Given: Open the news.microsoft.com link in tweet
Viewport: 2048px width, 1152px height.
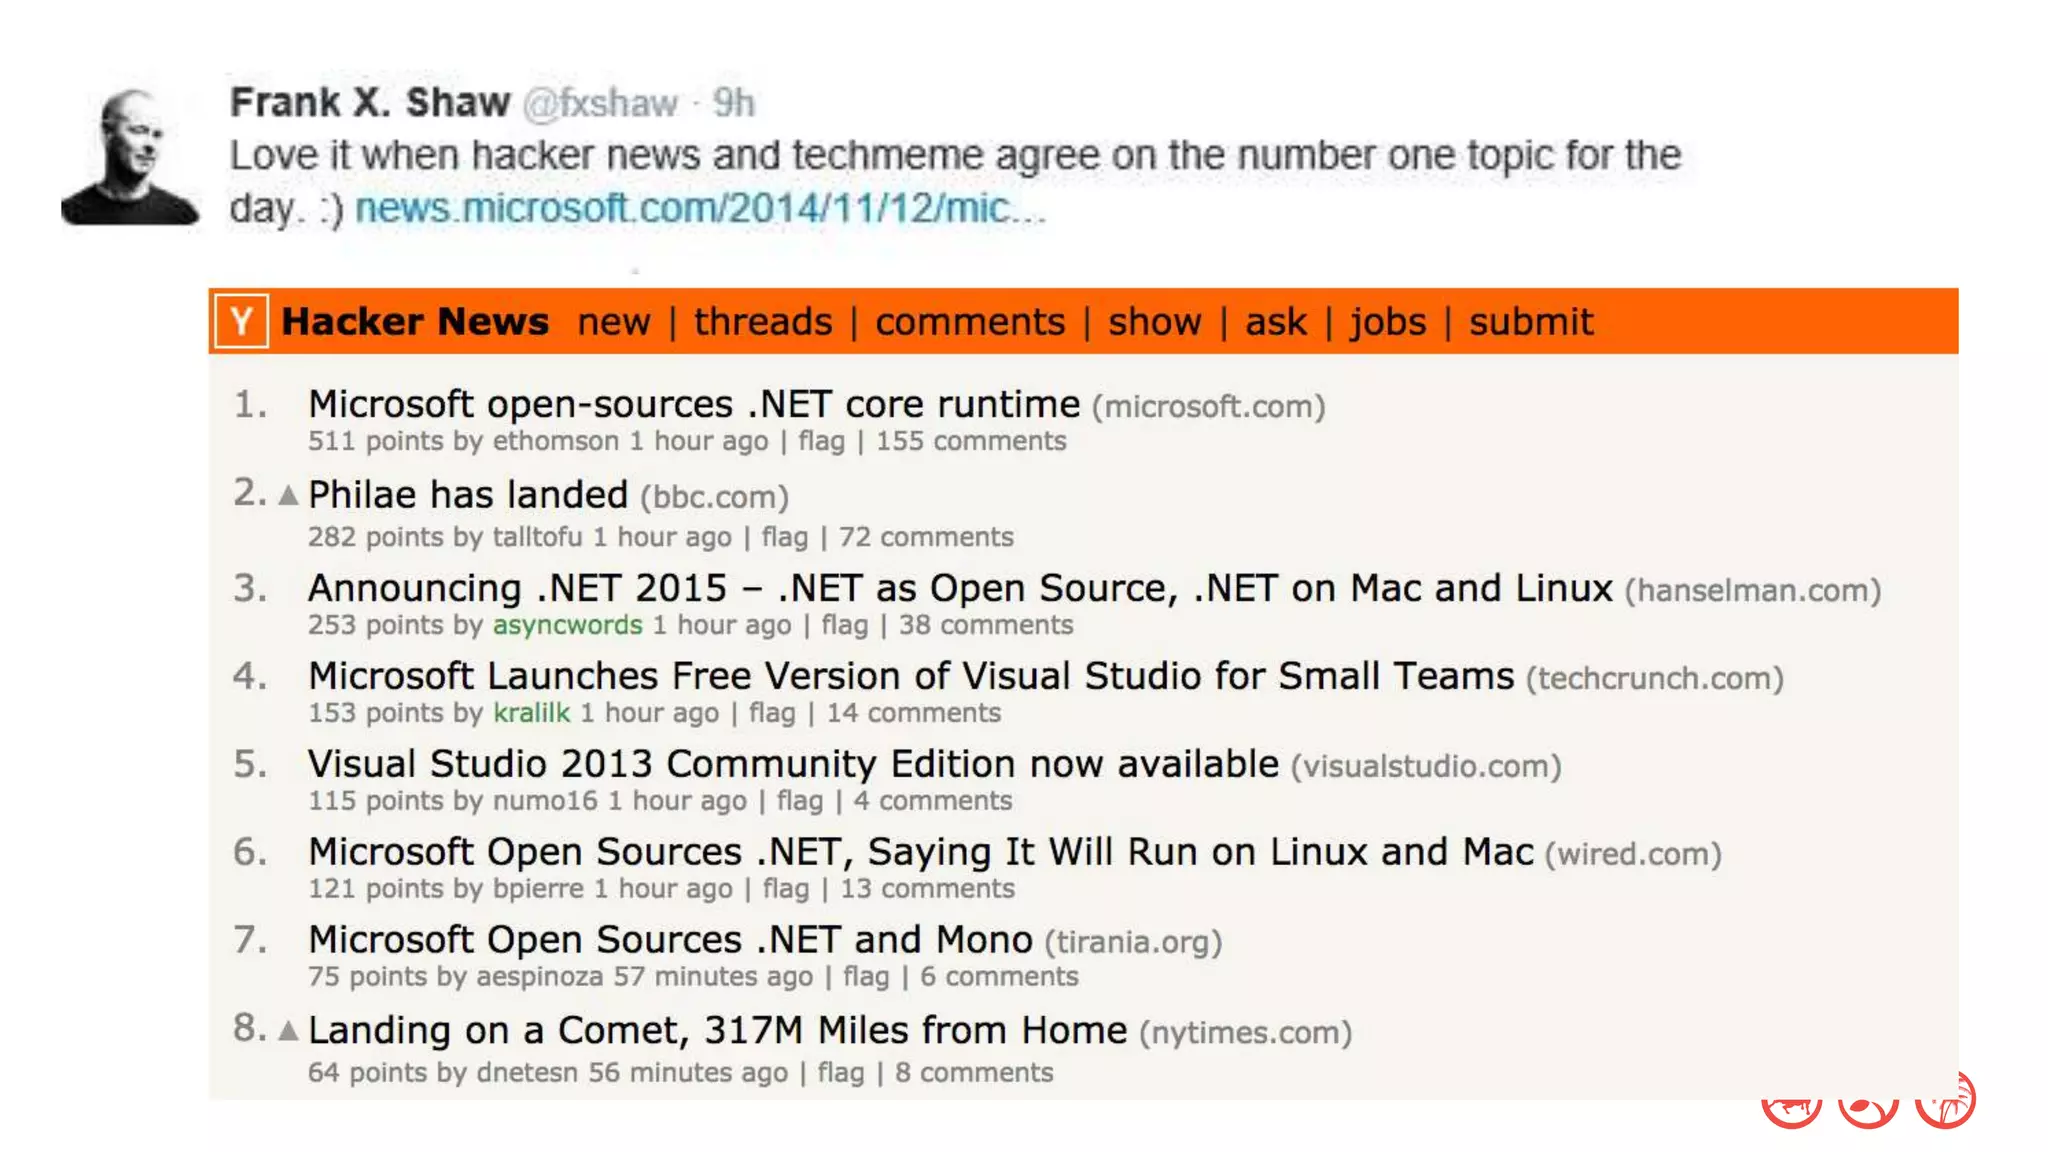Looking at the screenshot, I should pos(700,208).
